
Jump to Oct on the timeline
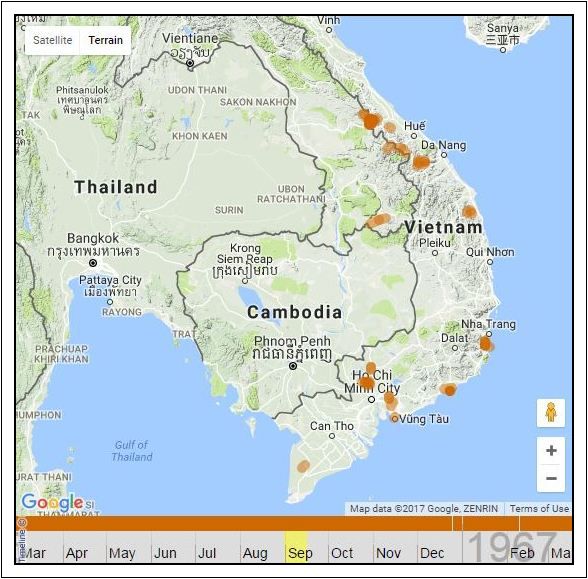tap(342, 553)
